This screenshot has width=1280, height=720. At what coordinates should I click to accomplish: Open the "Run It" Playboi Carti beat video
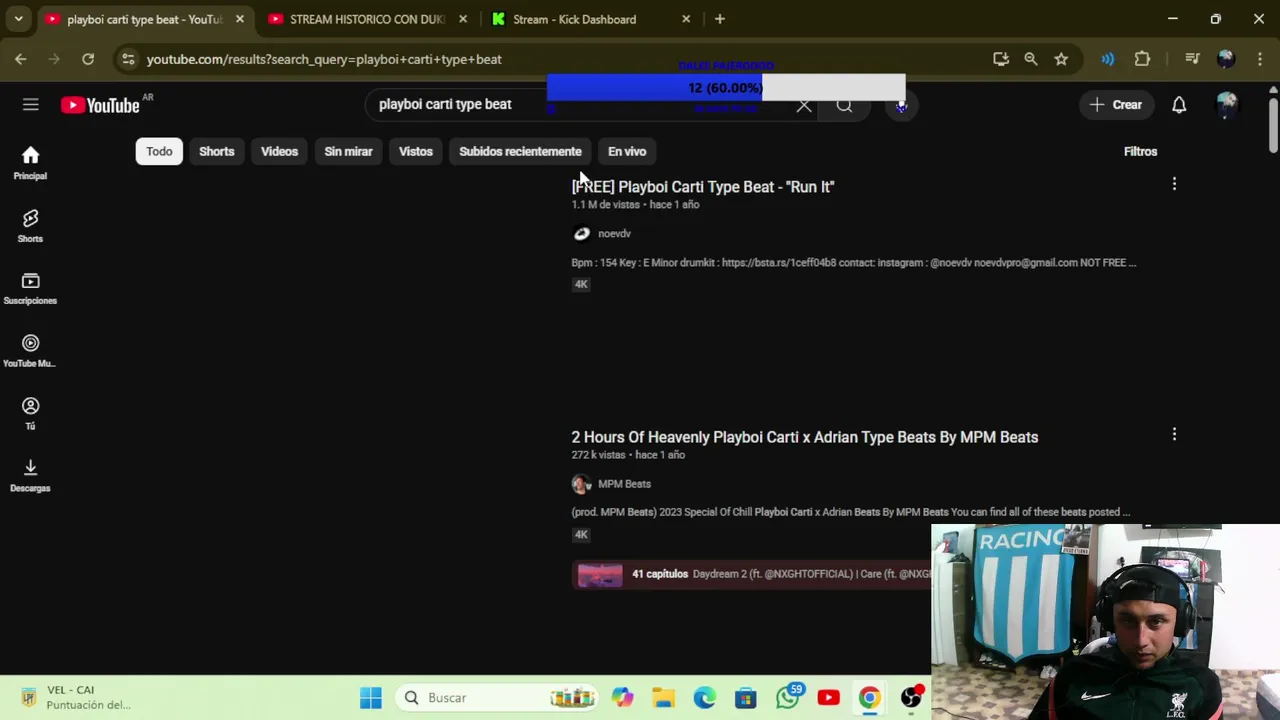[702, 186]
